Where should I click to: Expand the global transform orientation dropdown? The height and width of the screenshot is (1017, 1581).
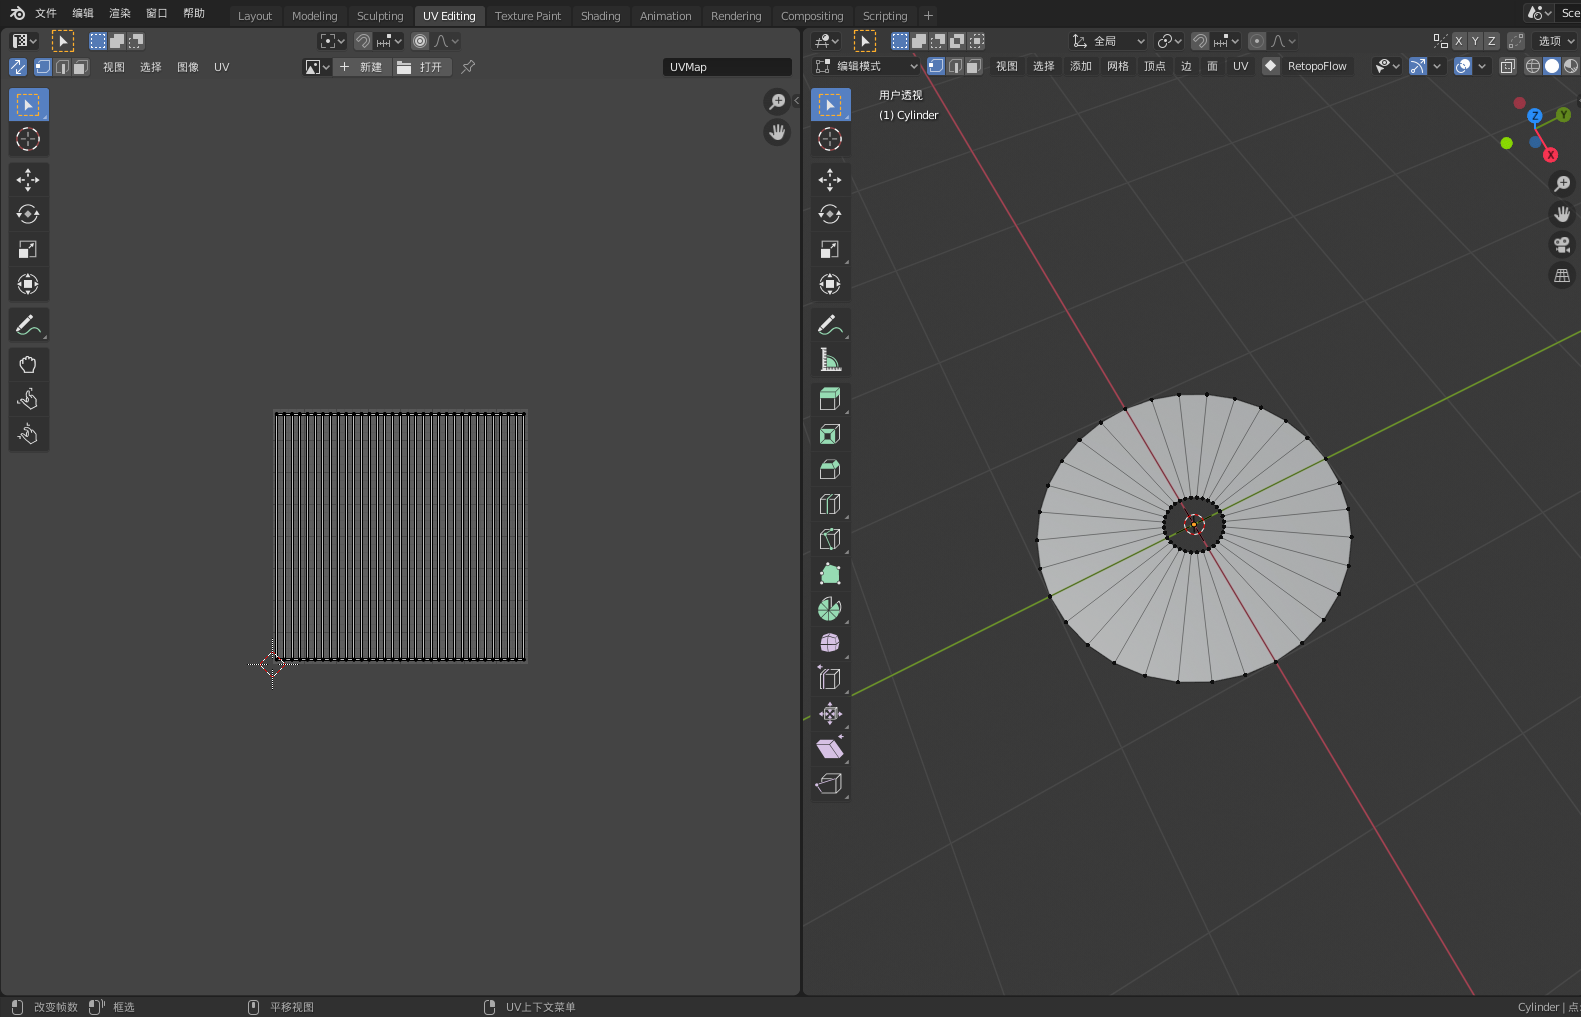(x=1108, y=41)
